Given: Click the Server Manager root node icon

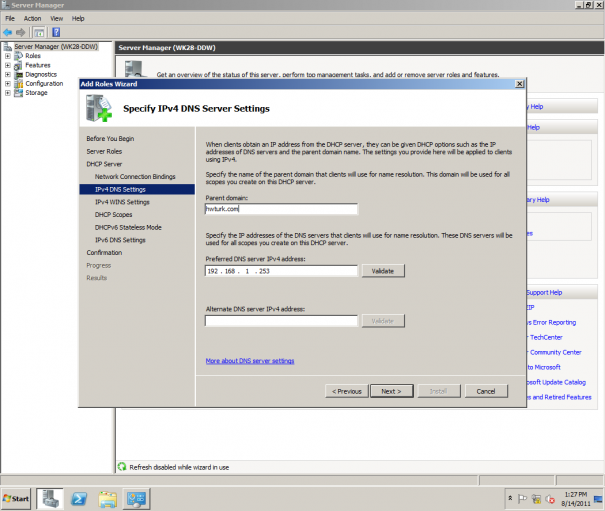Looking at the screenshot, I should point(8,47).
